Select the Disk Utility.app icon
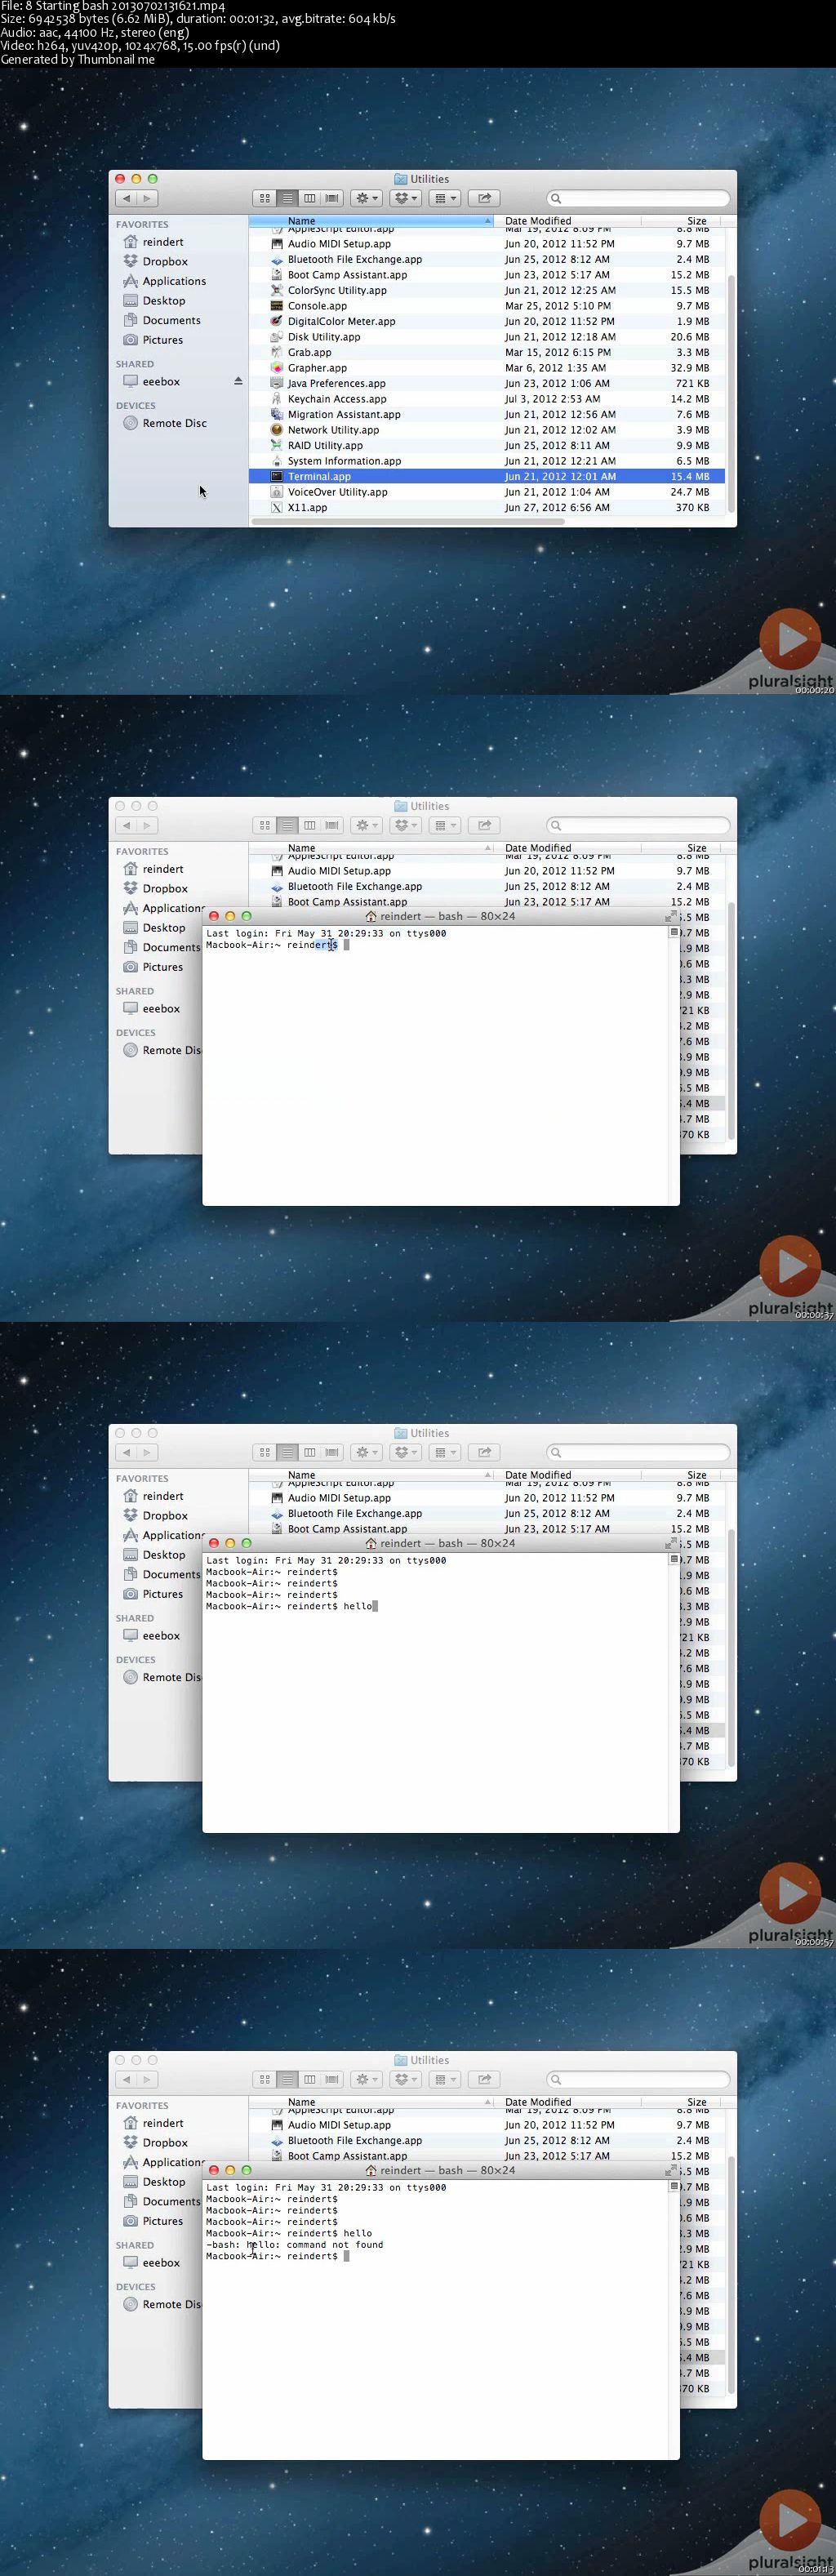The width and height of the screenshot is (836, 2576). (x=277, y=337)
